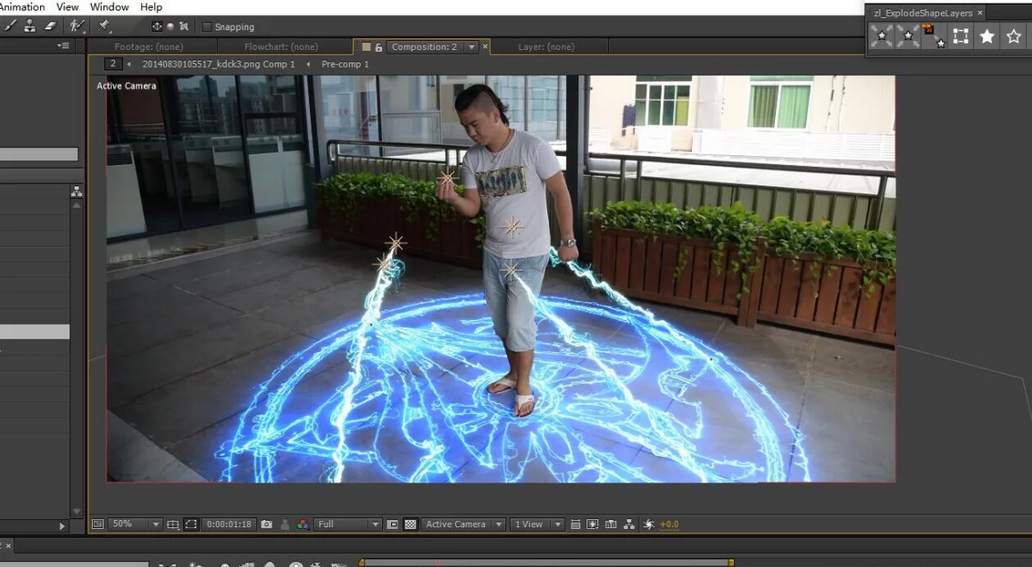Screen dimensions: 1032x567
Task: Select the Eraser tool
Action: click(x=50, y=26)
